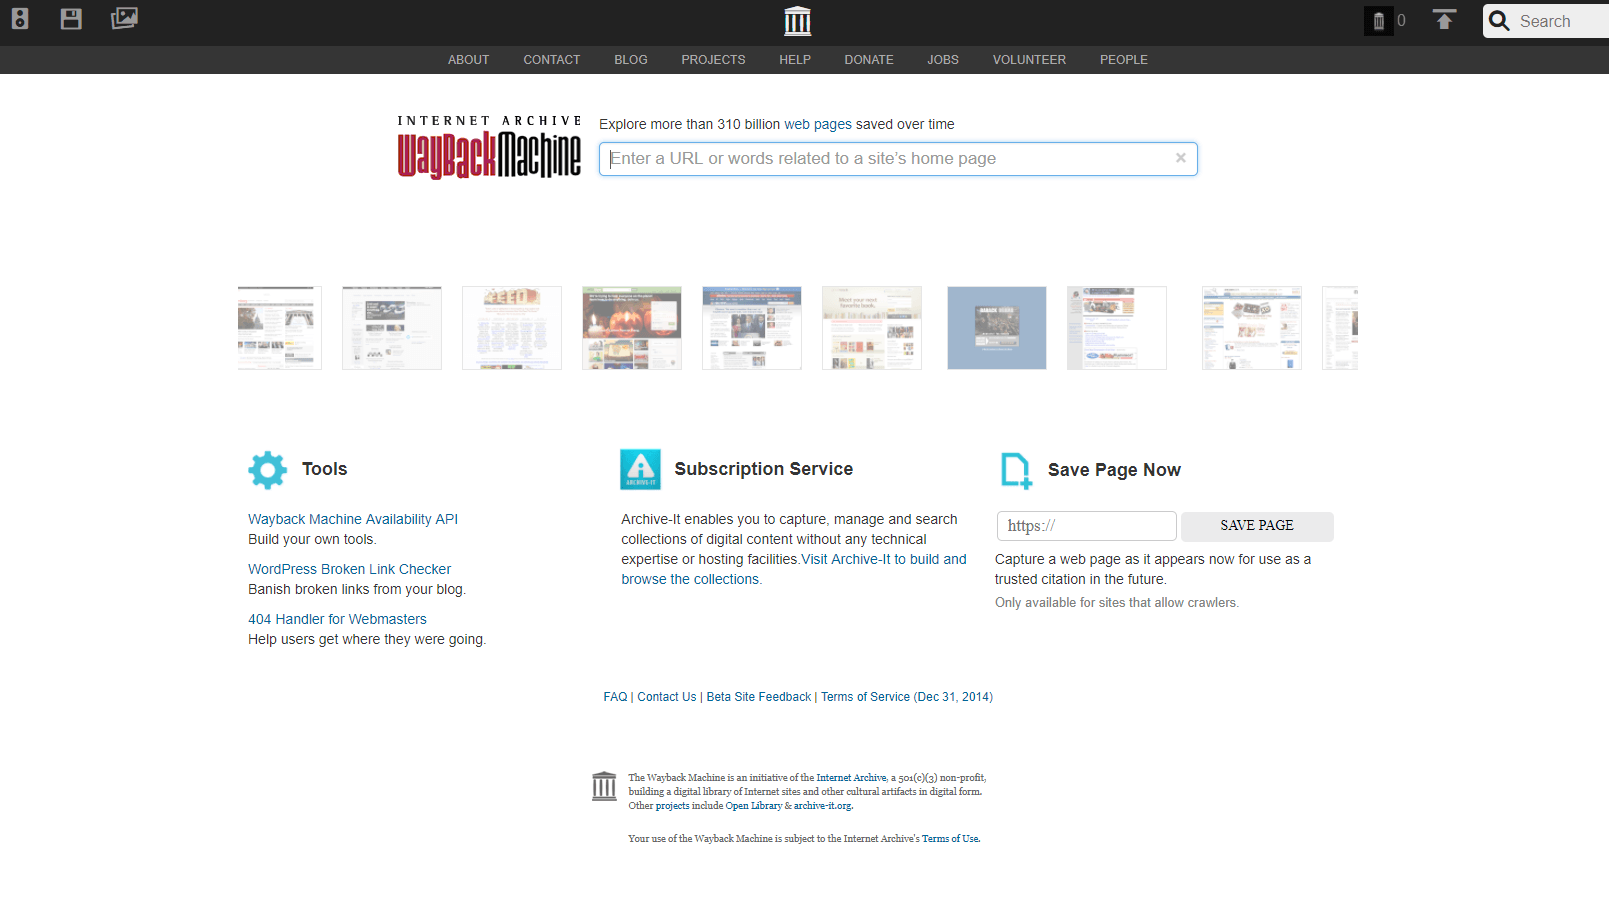This screenshot has height=900, width=1609.
Task: Click the Save Page Now document icon
Action: pyautogui.click(x=1016, y=470)
